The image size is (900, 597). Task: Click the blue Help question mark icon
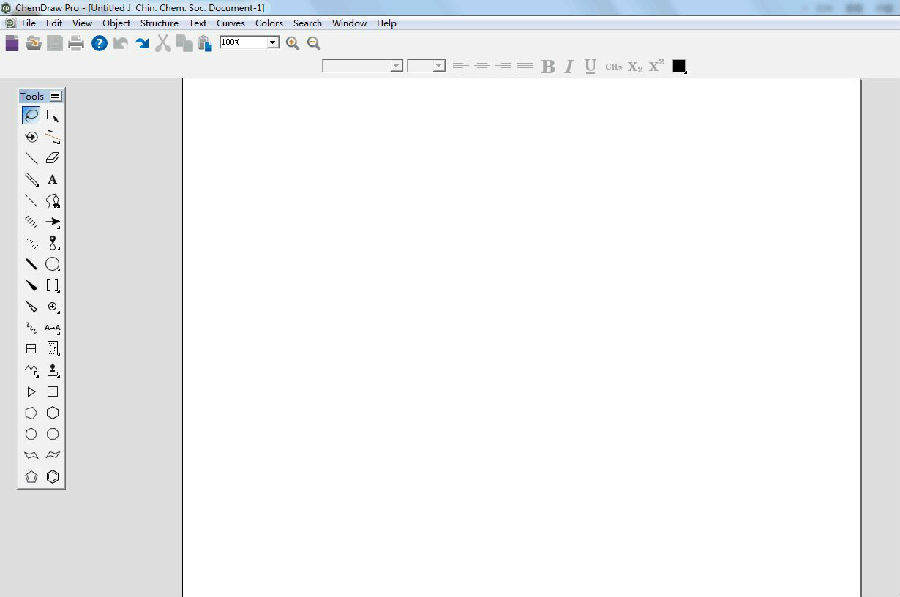99,43
